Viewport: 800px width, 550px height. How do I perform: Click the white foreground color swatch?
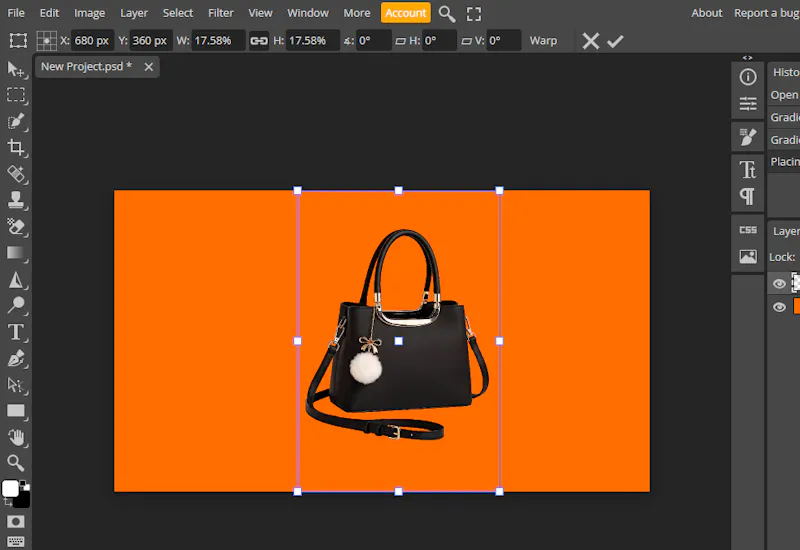tap(10, 488)
